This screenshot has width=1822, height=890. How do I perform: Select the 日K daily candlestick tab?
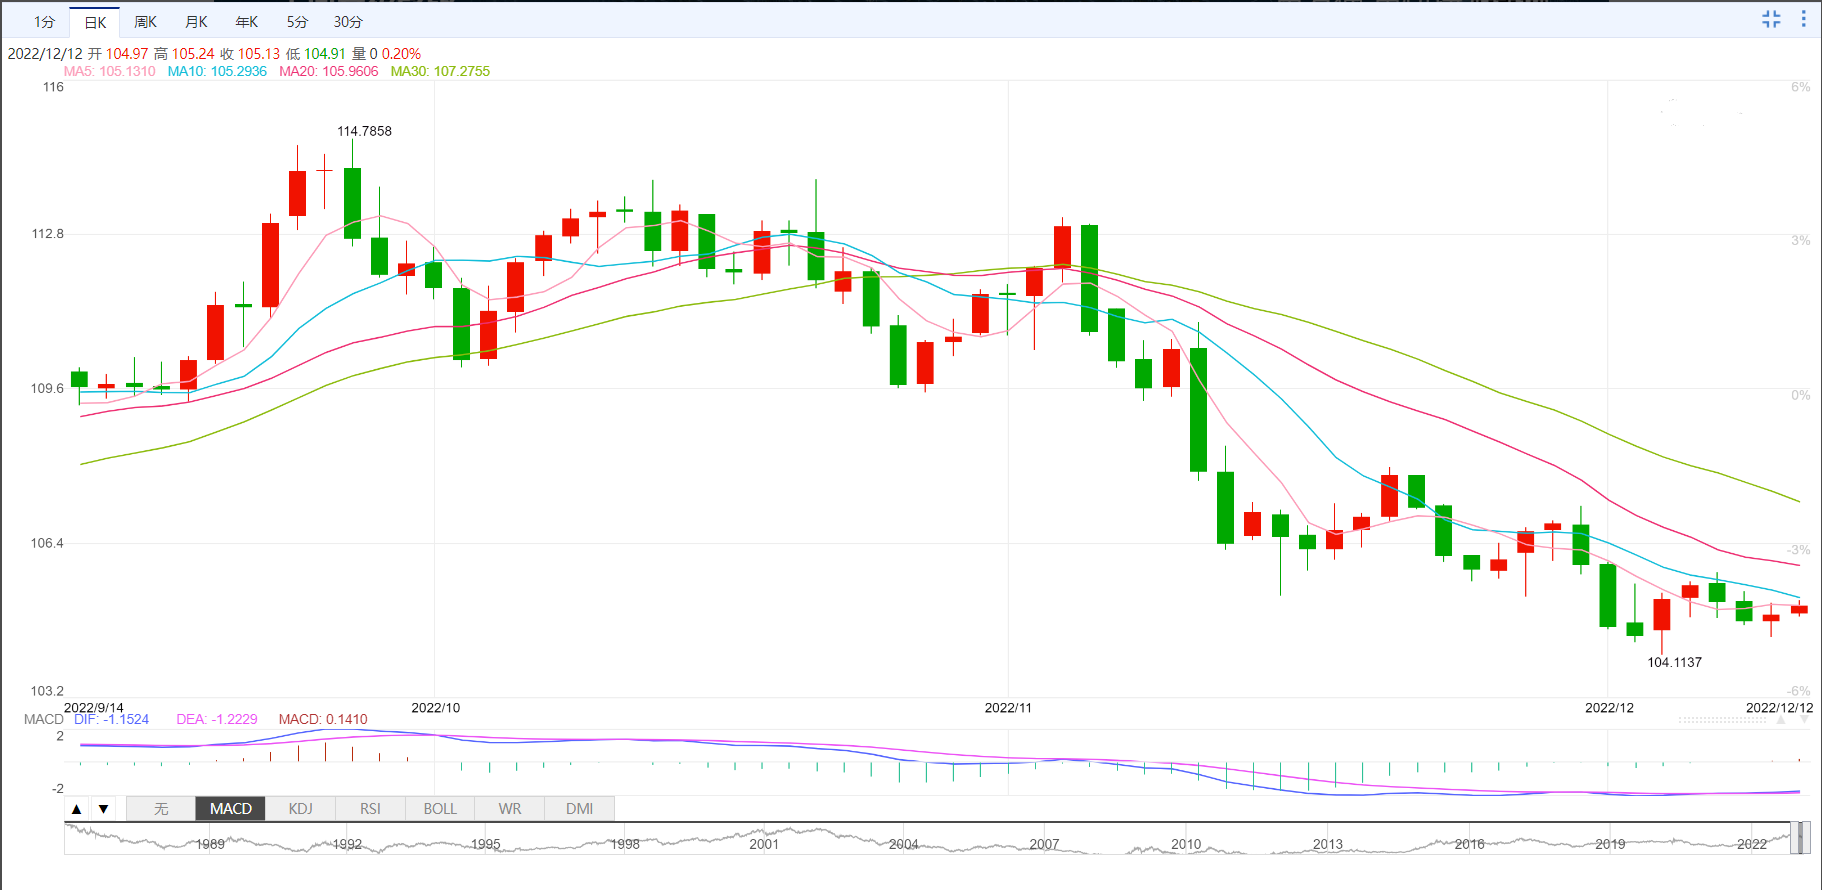(x=95, y=22)
